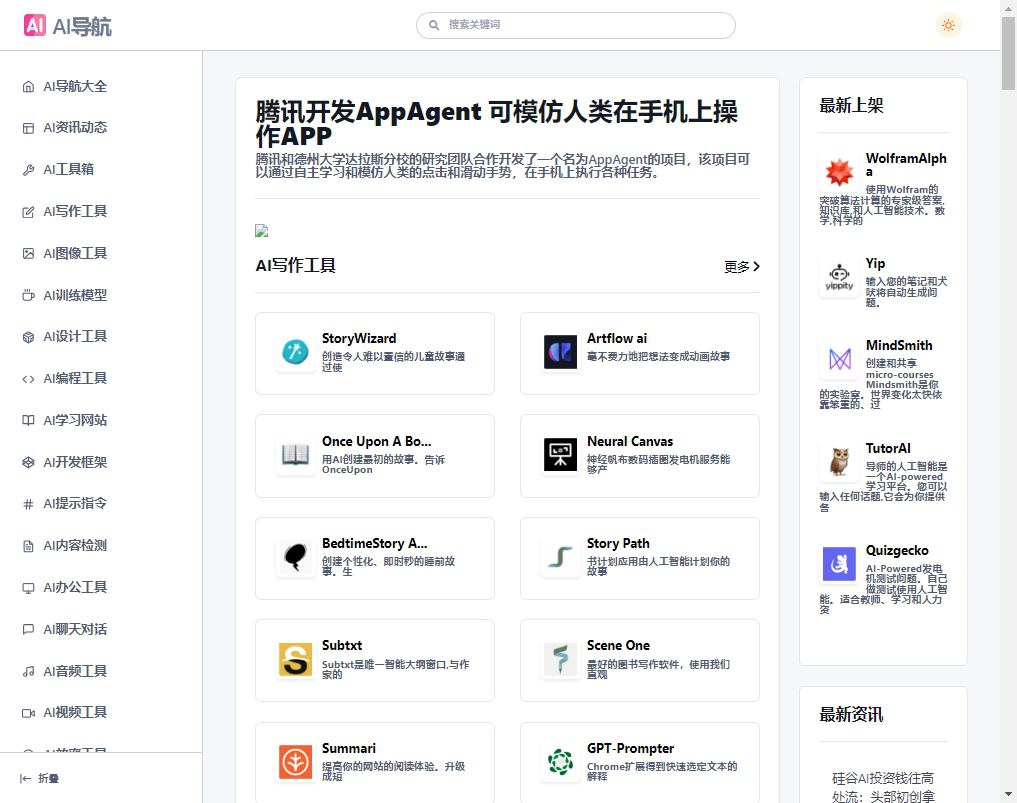Viewport: 1017px width, 803px height.
Task: Open the Quizgecko title link
Action: [x=897, y=551]
